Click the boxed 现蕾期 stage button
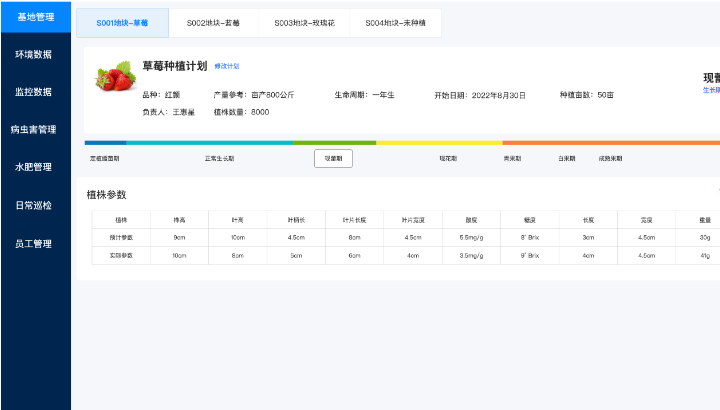 (333, 158)
